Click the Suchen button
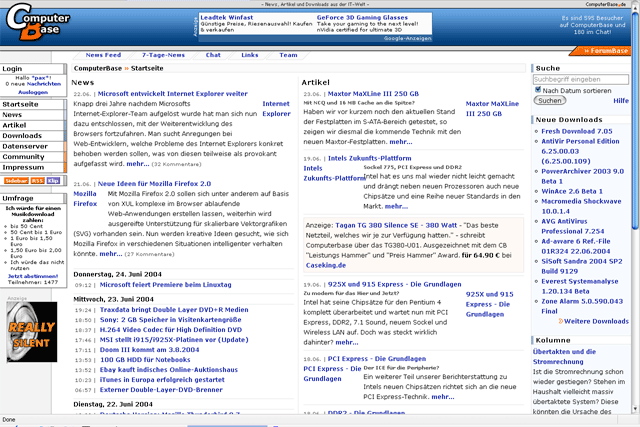Viewport: 640px width, 427px height. point(550,100)
